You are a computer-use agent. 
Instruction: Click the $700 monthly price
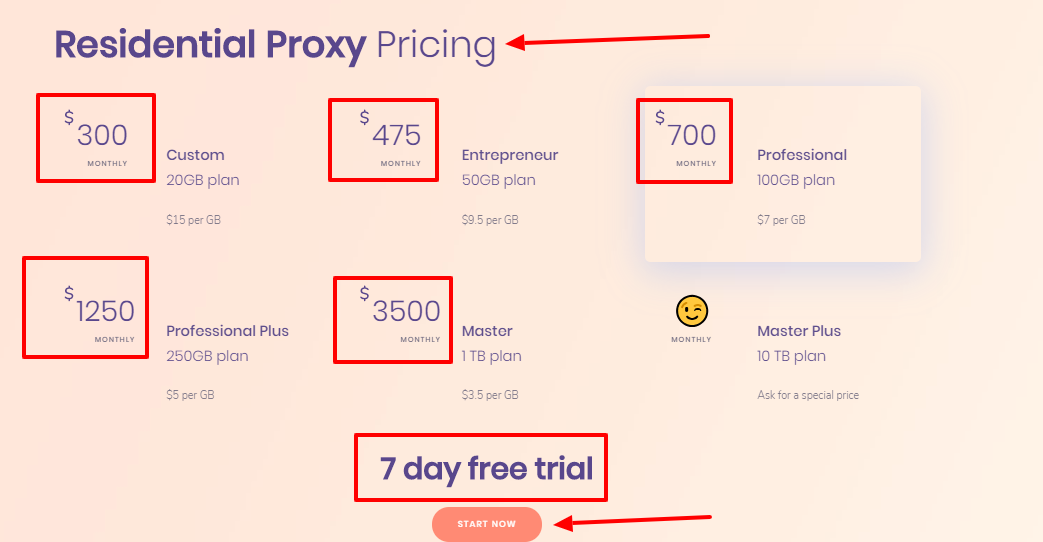coord(690,134)
